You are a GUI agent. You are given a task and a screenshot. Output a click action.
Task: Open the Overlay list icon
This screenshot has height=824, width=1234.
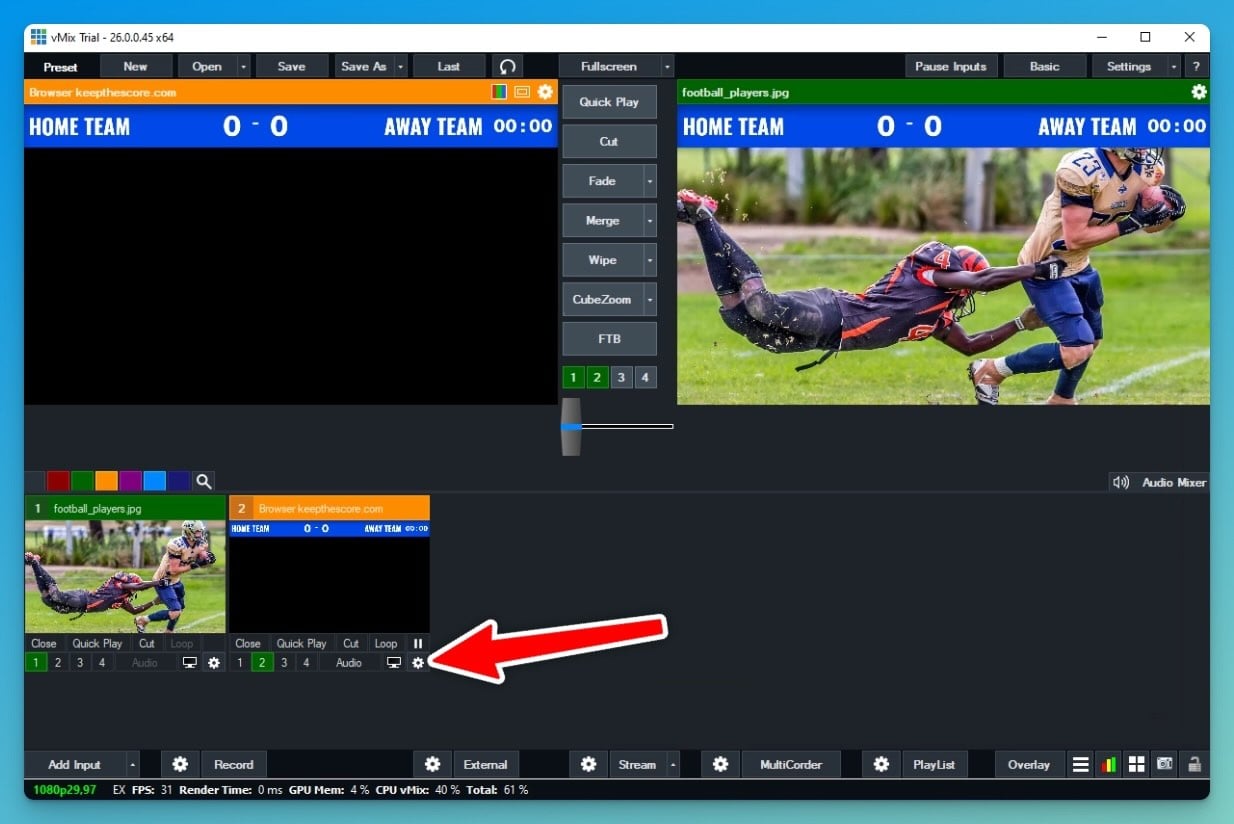(x=1081, y=764)
